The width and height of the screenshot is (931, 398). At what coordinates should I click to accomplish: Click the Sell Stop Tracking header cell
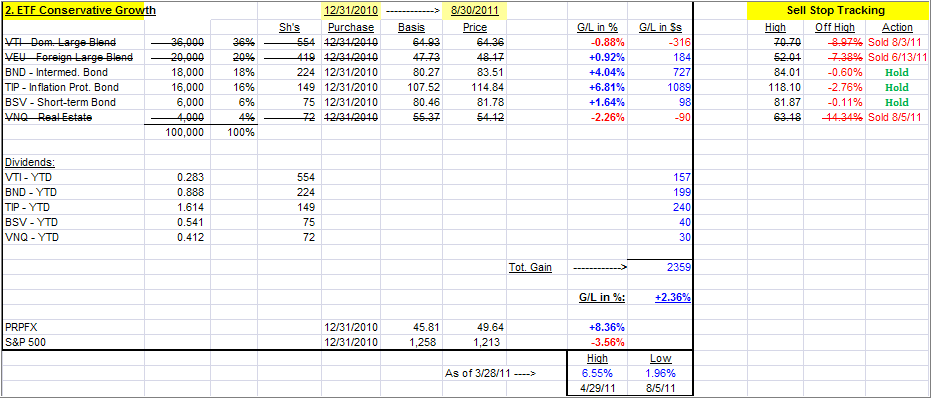835,10
